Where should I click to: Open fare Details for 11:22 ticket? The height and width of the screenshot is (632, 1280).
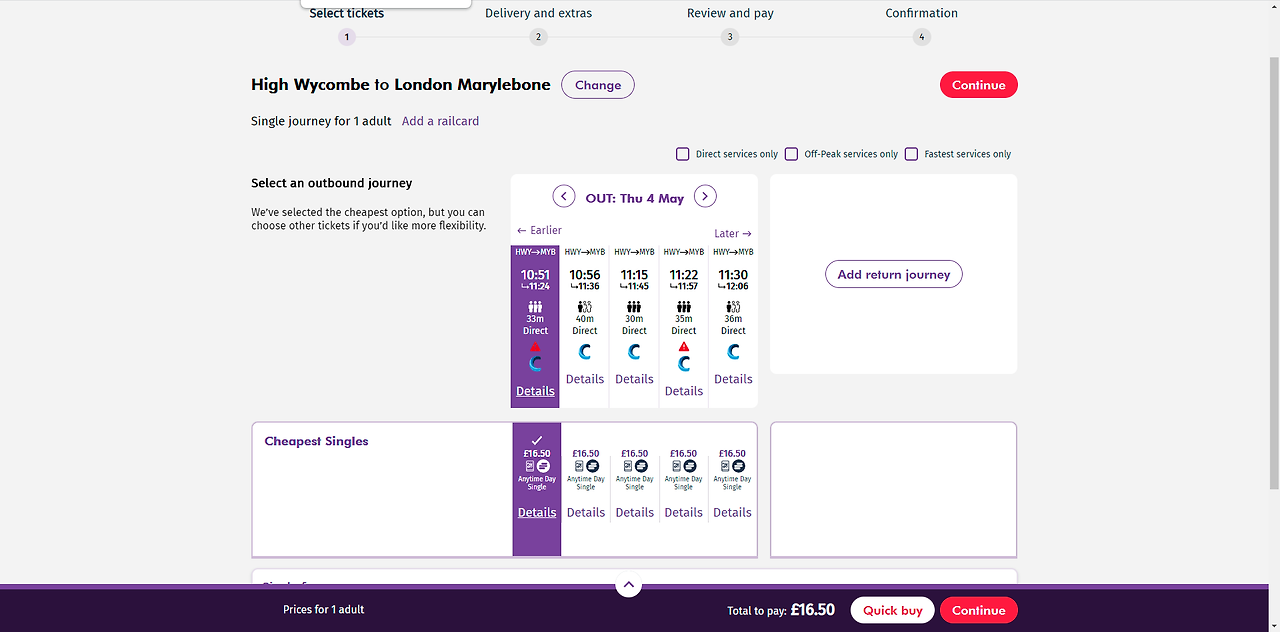point(684,512)
